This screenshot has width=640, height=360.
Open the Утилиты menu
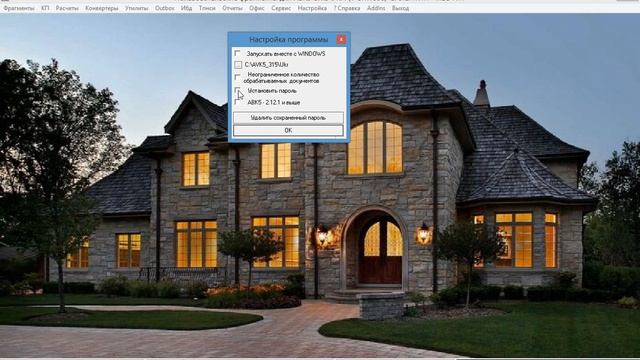[x=136, y=8]
